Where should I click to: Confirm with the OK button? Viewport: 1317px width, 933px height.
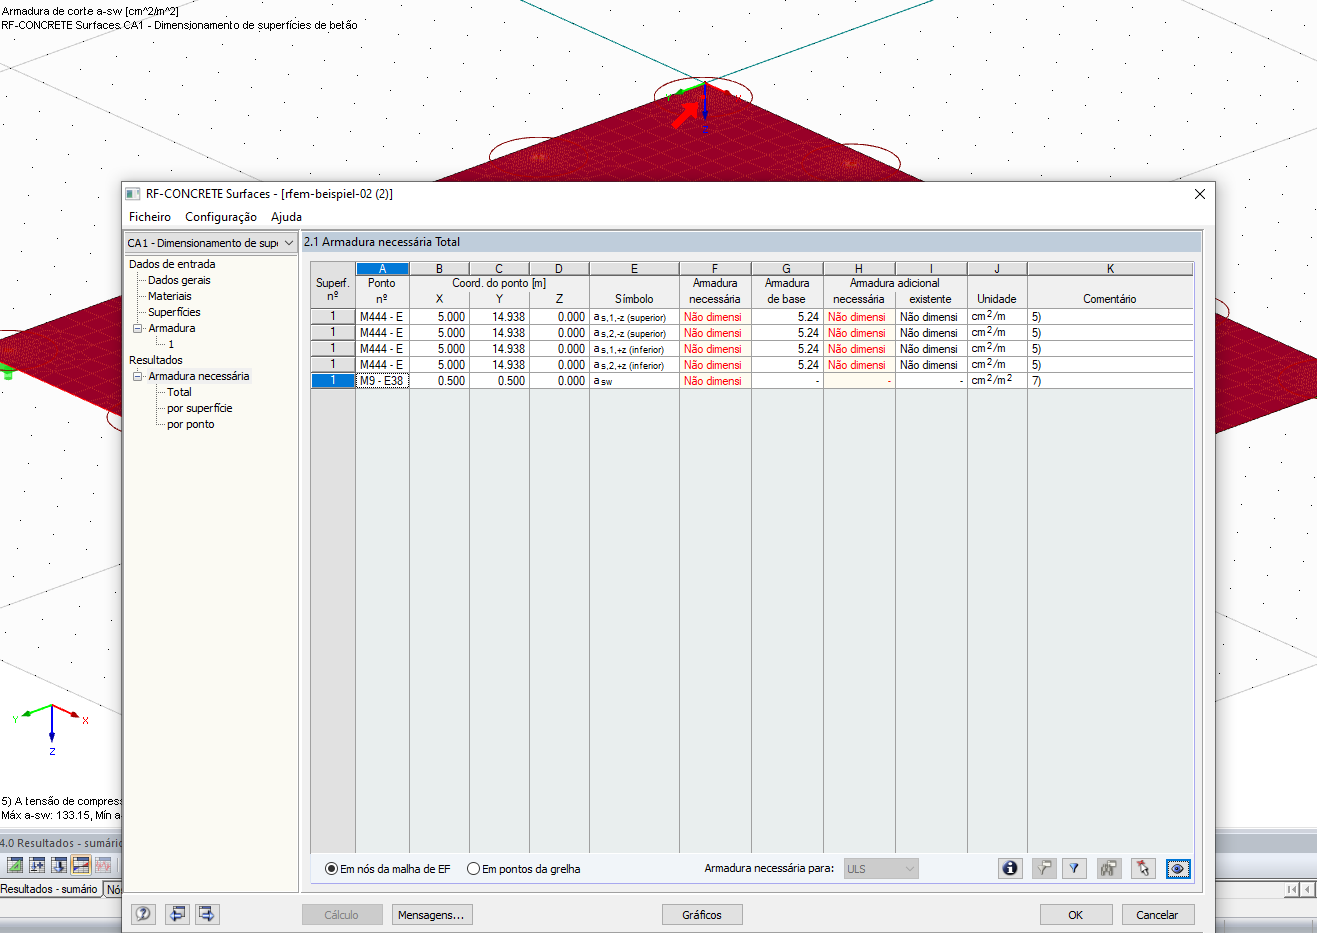(1076, 915)
